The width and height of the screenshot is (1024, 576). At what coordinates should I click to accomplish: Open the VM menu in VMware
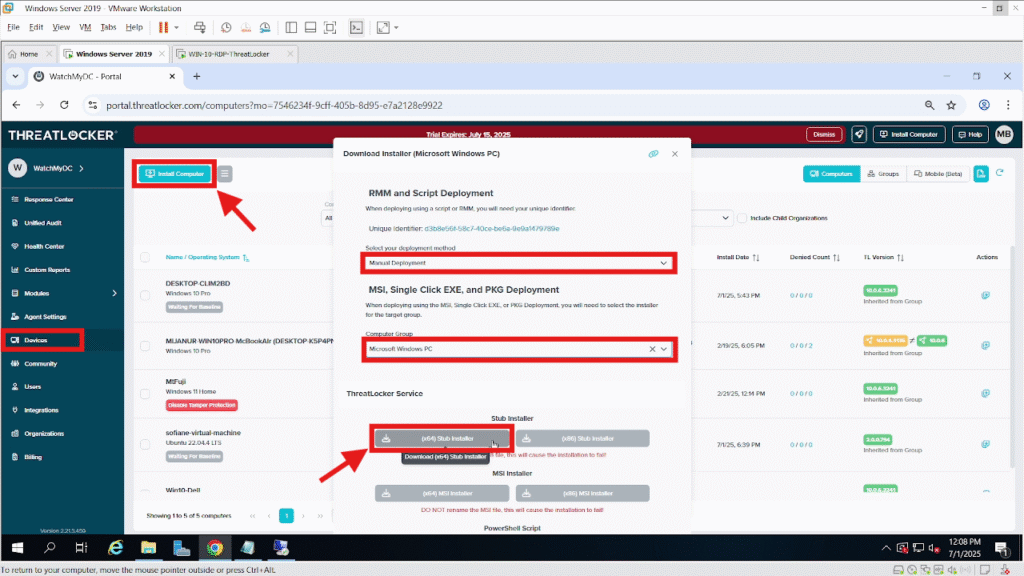pos(85,27)
